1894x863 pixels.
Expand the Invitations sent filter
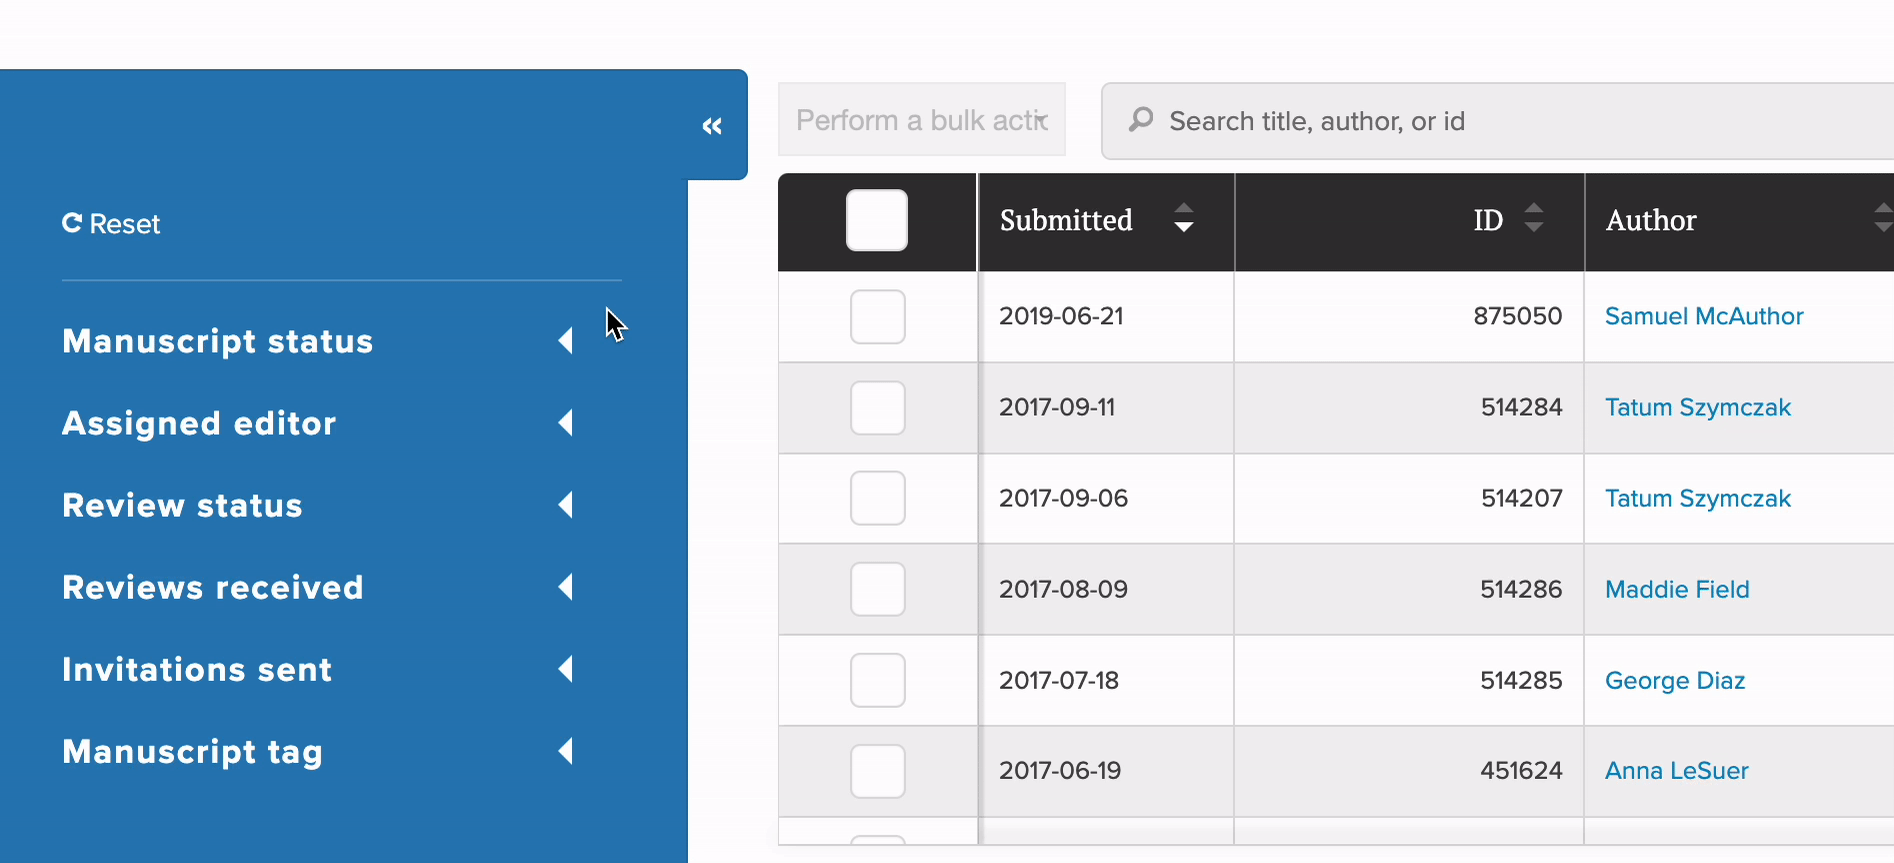[319, 669]
